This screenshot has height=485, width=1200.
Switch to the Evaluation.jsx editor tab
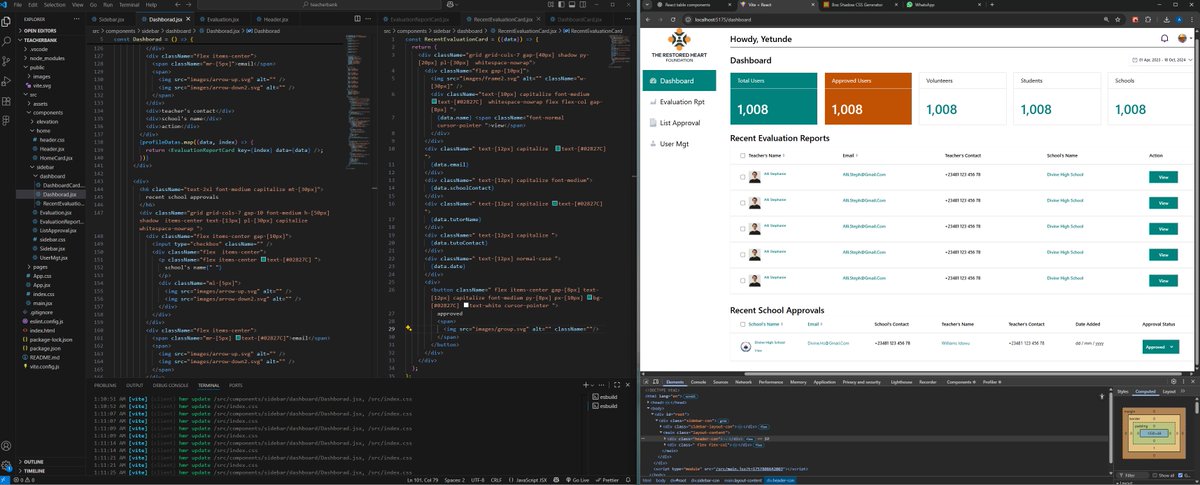coord(223,19)
